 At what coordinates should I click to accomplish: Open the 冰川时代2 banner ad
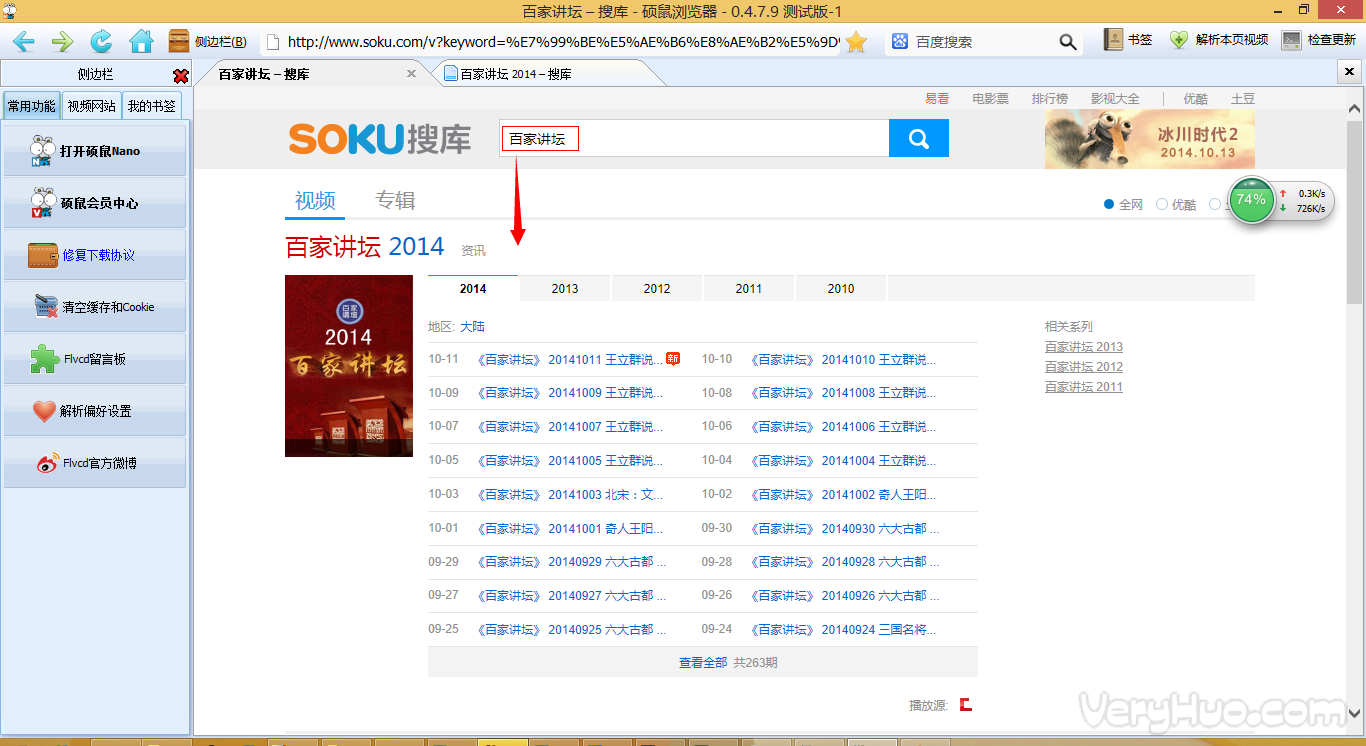pyautogui.click(x=1150, y=139)
